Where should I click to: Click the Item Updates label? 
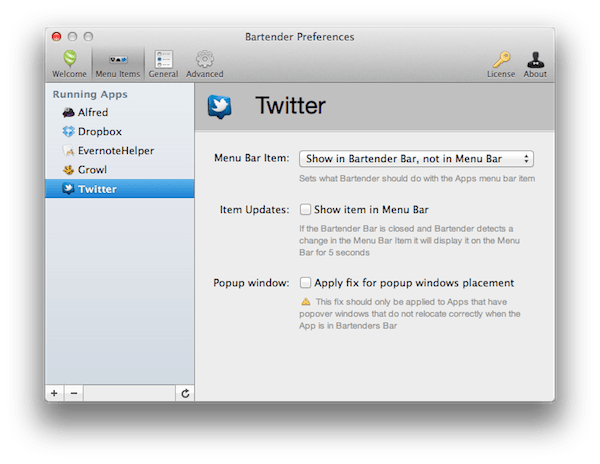[254, 210]
